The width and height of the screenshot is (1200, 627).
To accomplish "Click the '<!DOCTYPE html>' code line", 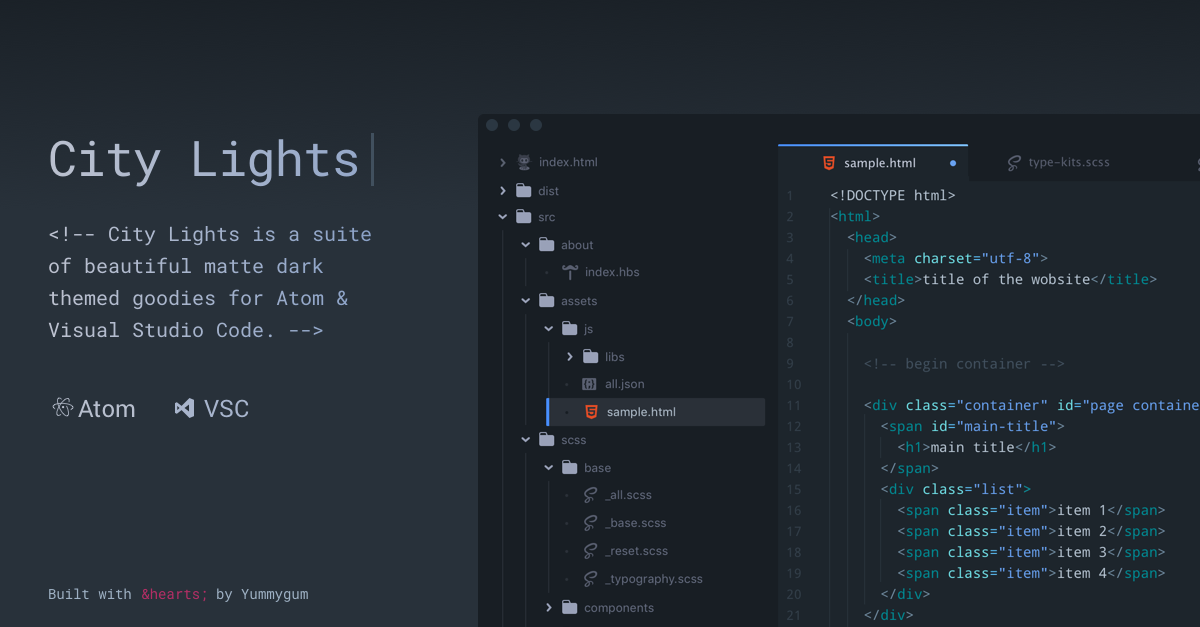I will pos(892,196).
